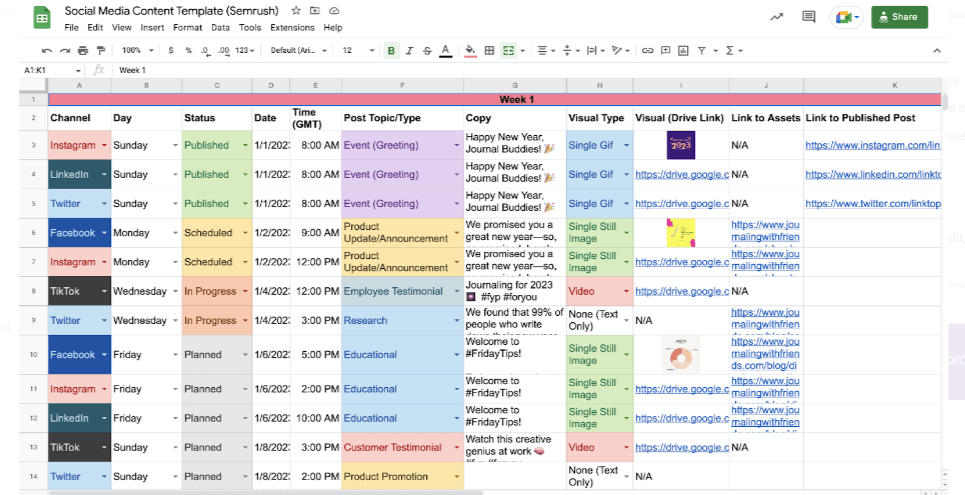The image size is (965, 495).
Task: Open text color picker
Action: coord(446,50)
